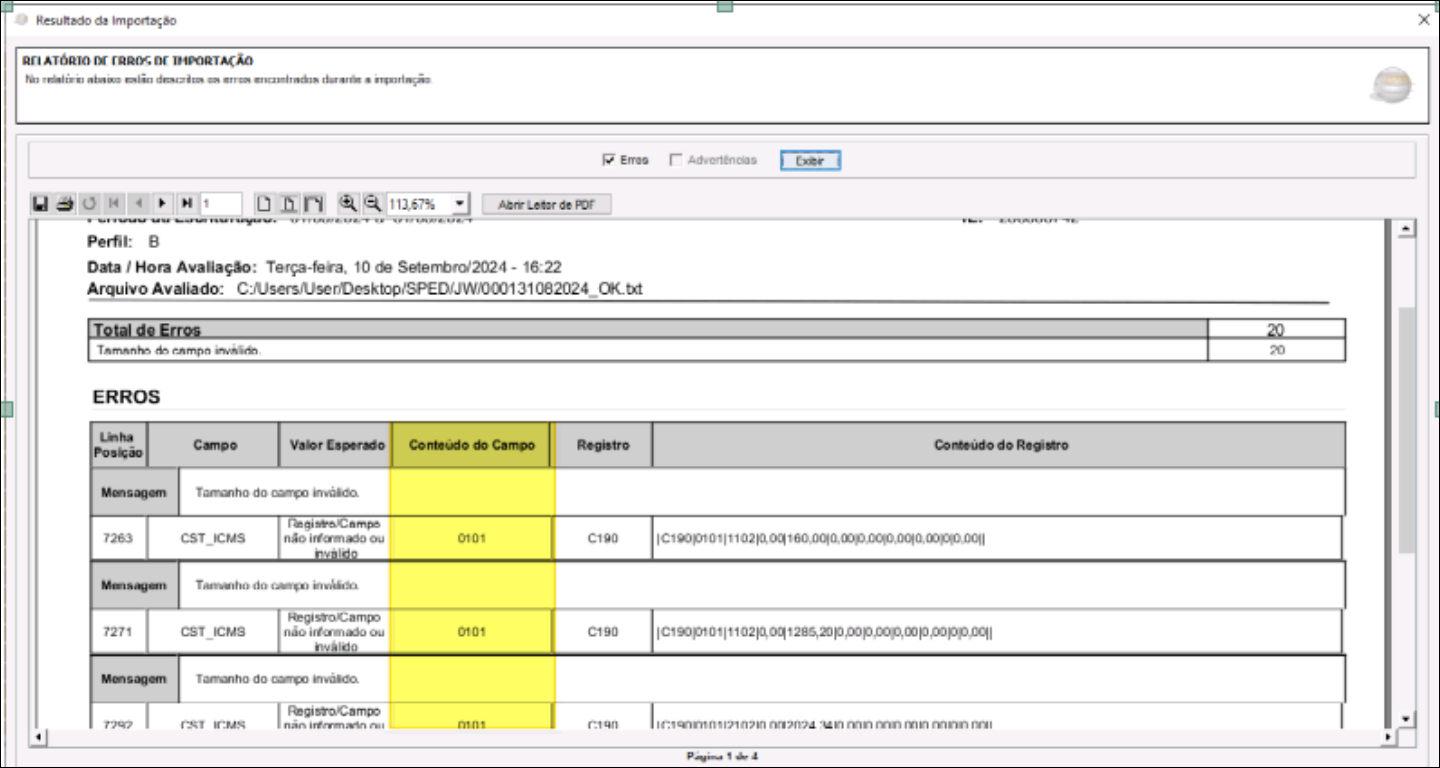
Task: Click the horizontal scrollbar left arrow
Action: coord(40,737)
